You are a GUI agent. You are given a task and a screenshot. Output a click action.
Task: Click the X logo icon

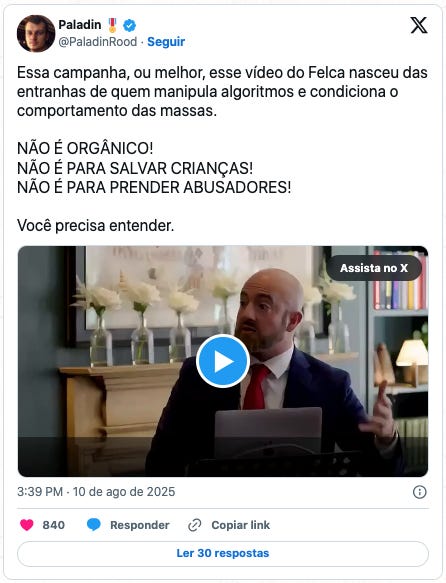coord(419,25)
